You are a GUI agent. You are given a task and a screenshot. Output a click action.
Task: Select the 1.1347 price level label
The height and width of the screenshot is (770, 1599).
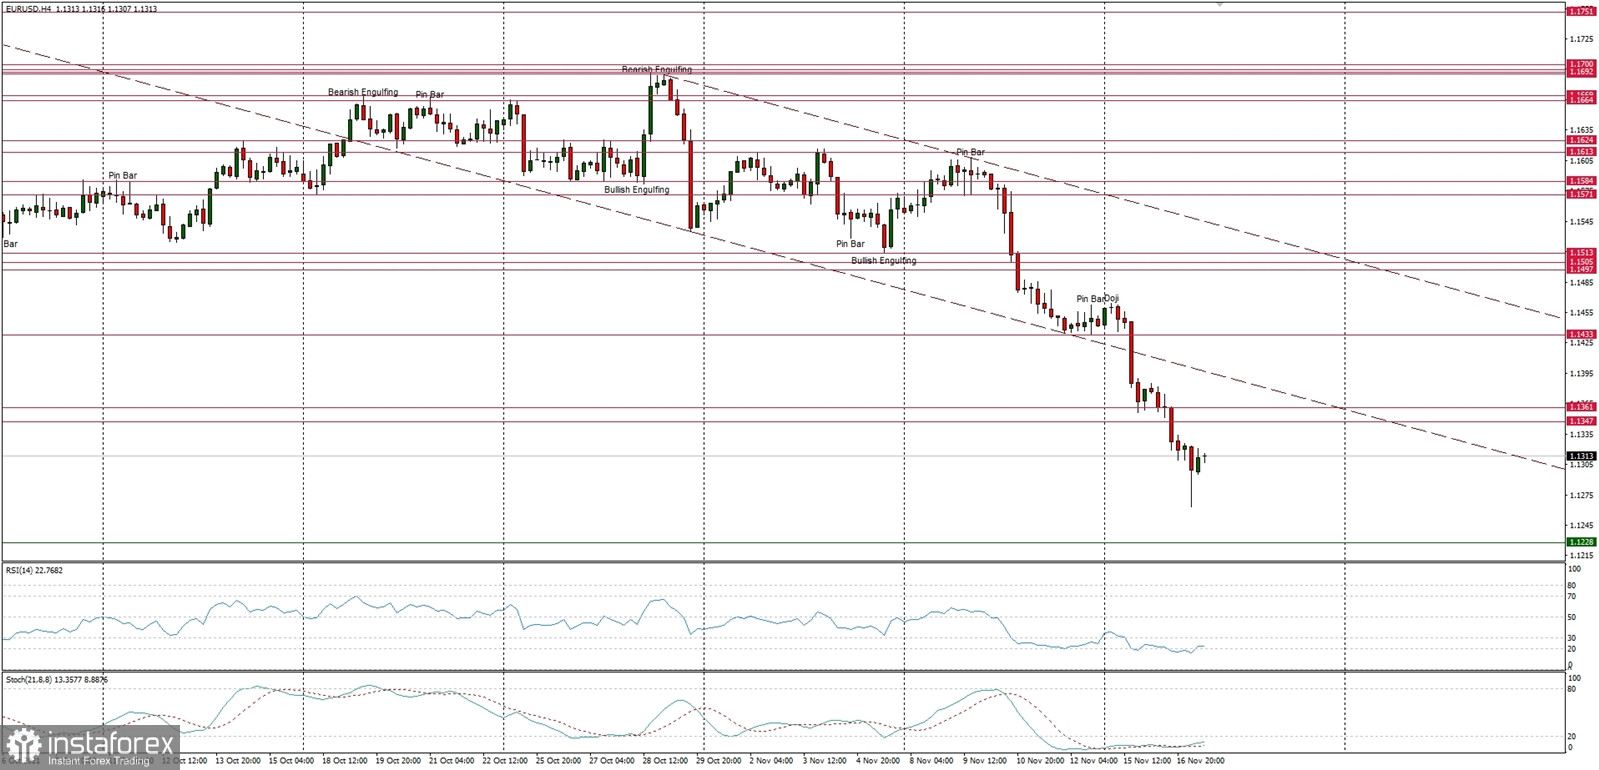(1581, 422)
